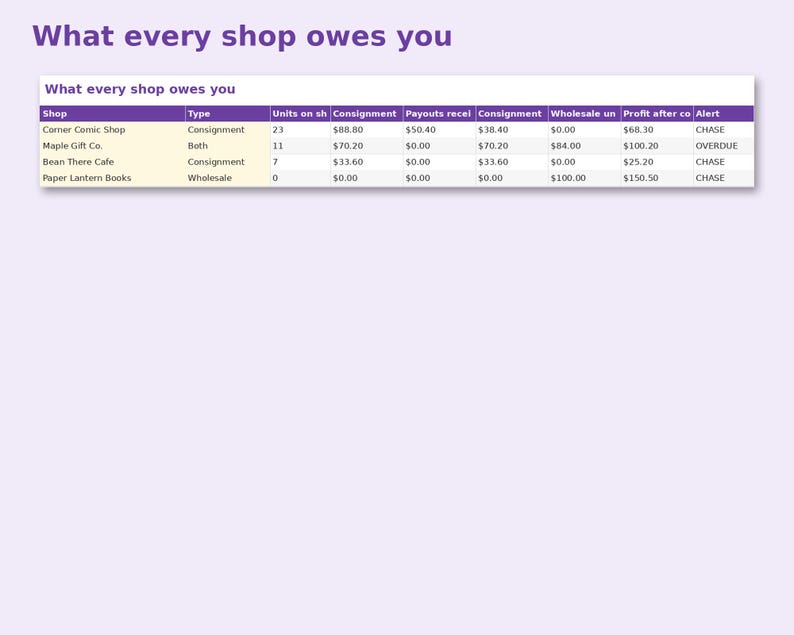Select the $50.40 payouts cell

point(439,130)
